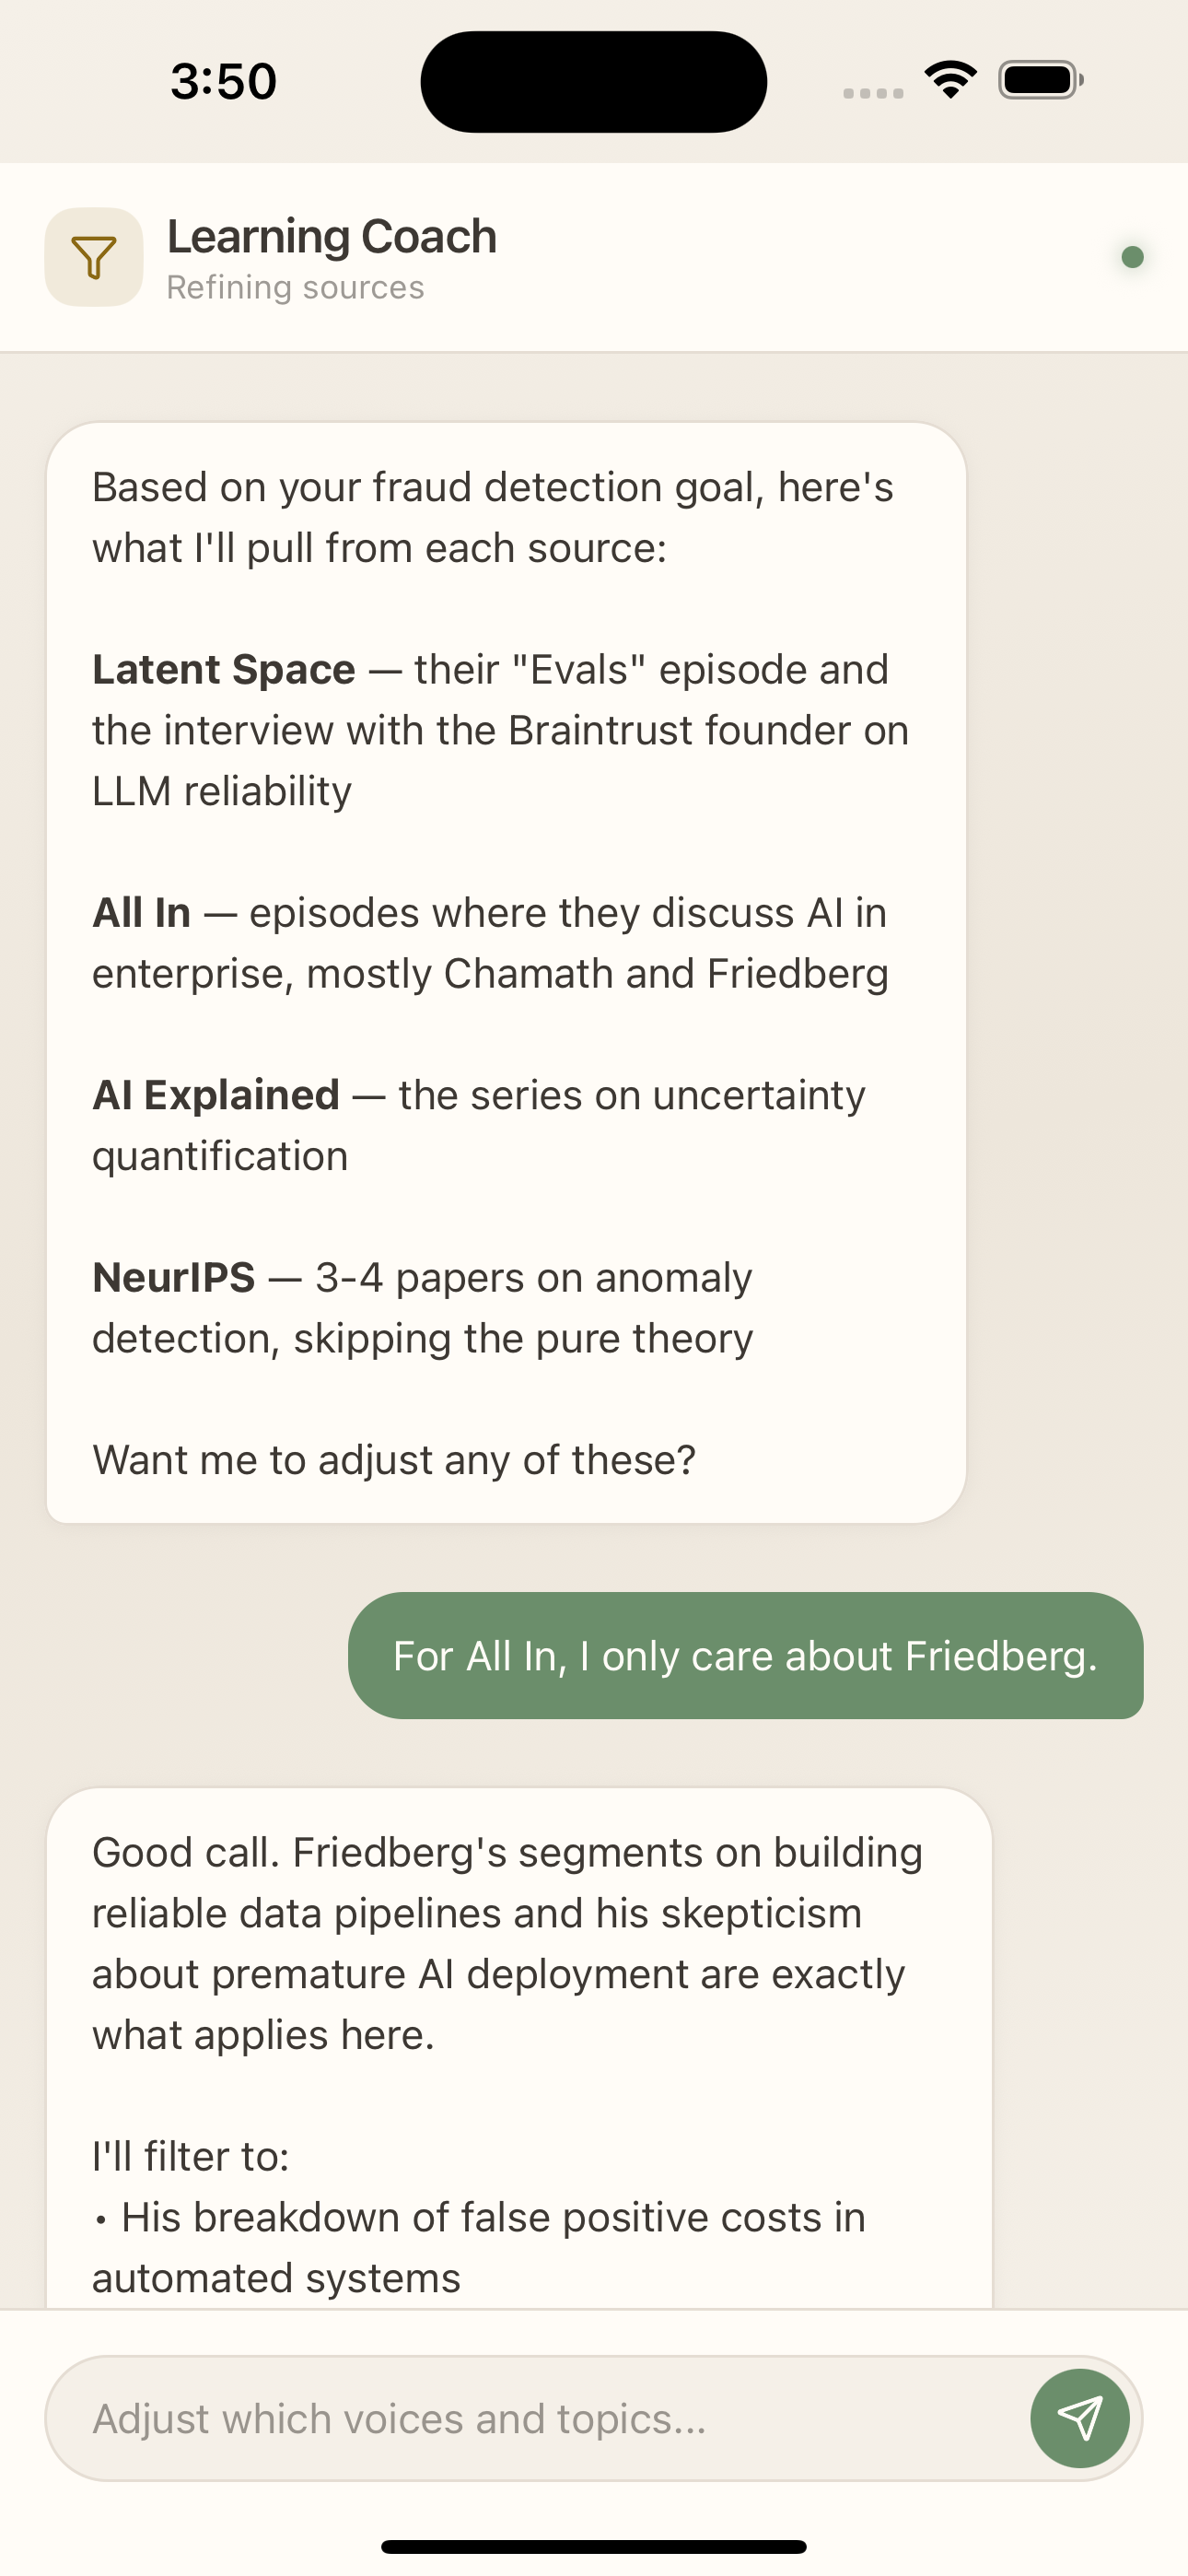
Task: Tap the "I'll filter to:" line
Action: pos(191,2156)
